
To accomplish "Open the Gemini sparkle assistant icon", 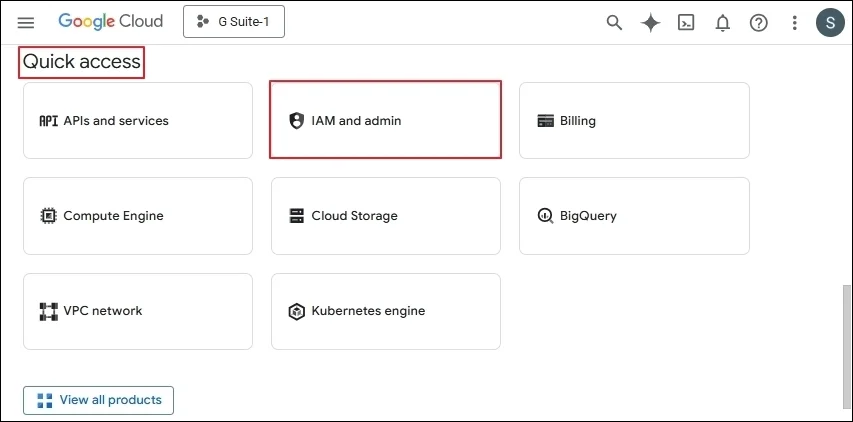I will coord(651,22).
